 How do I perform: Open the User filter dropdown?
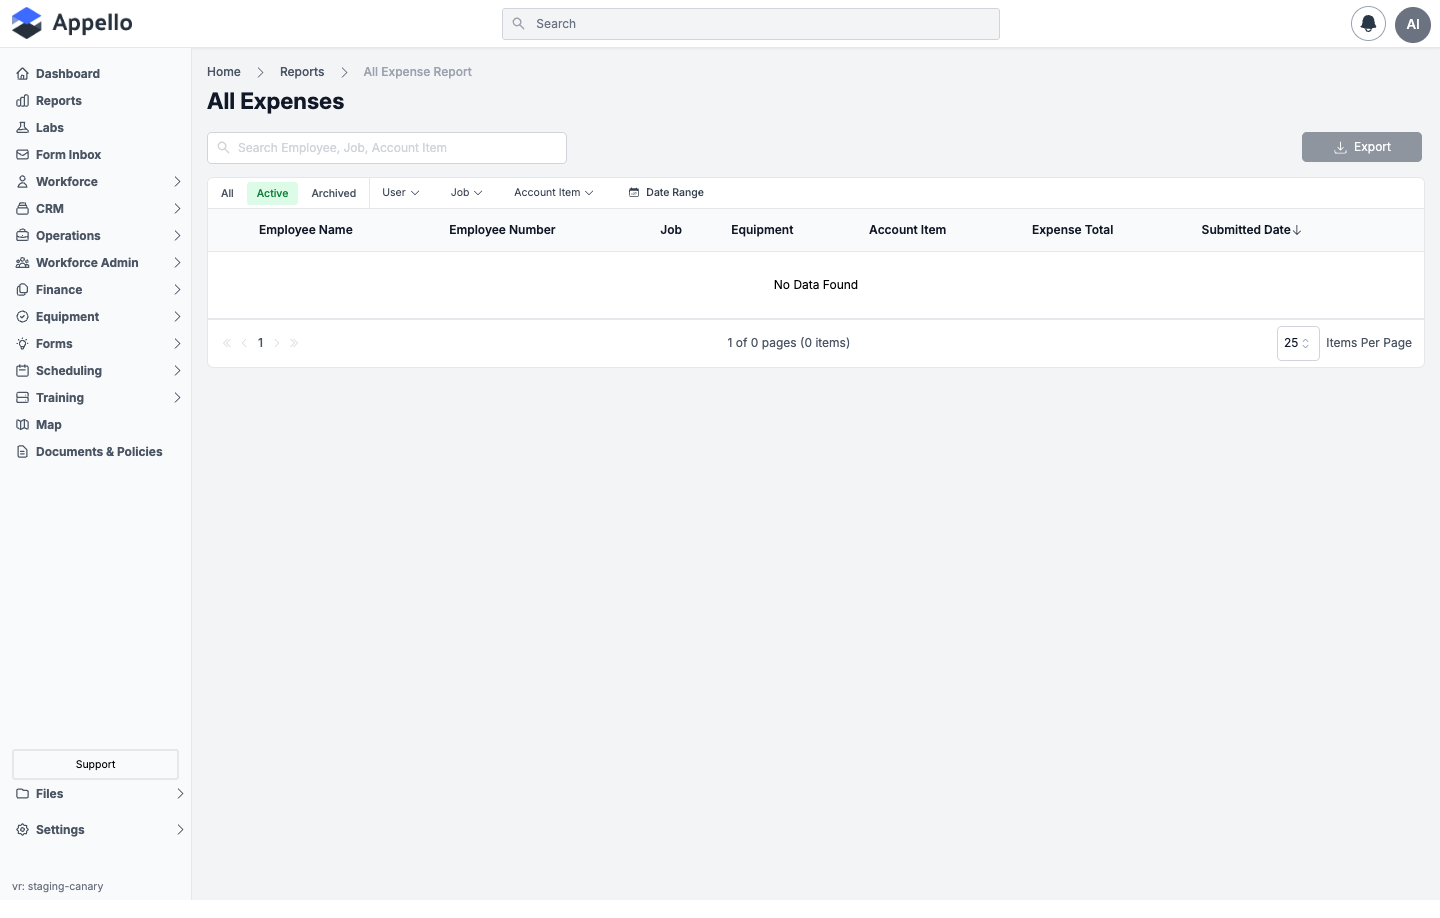(x=400, y=193)
